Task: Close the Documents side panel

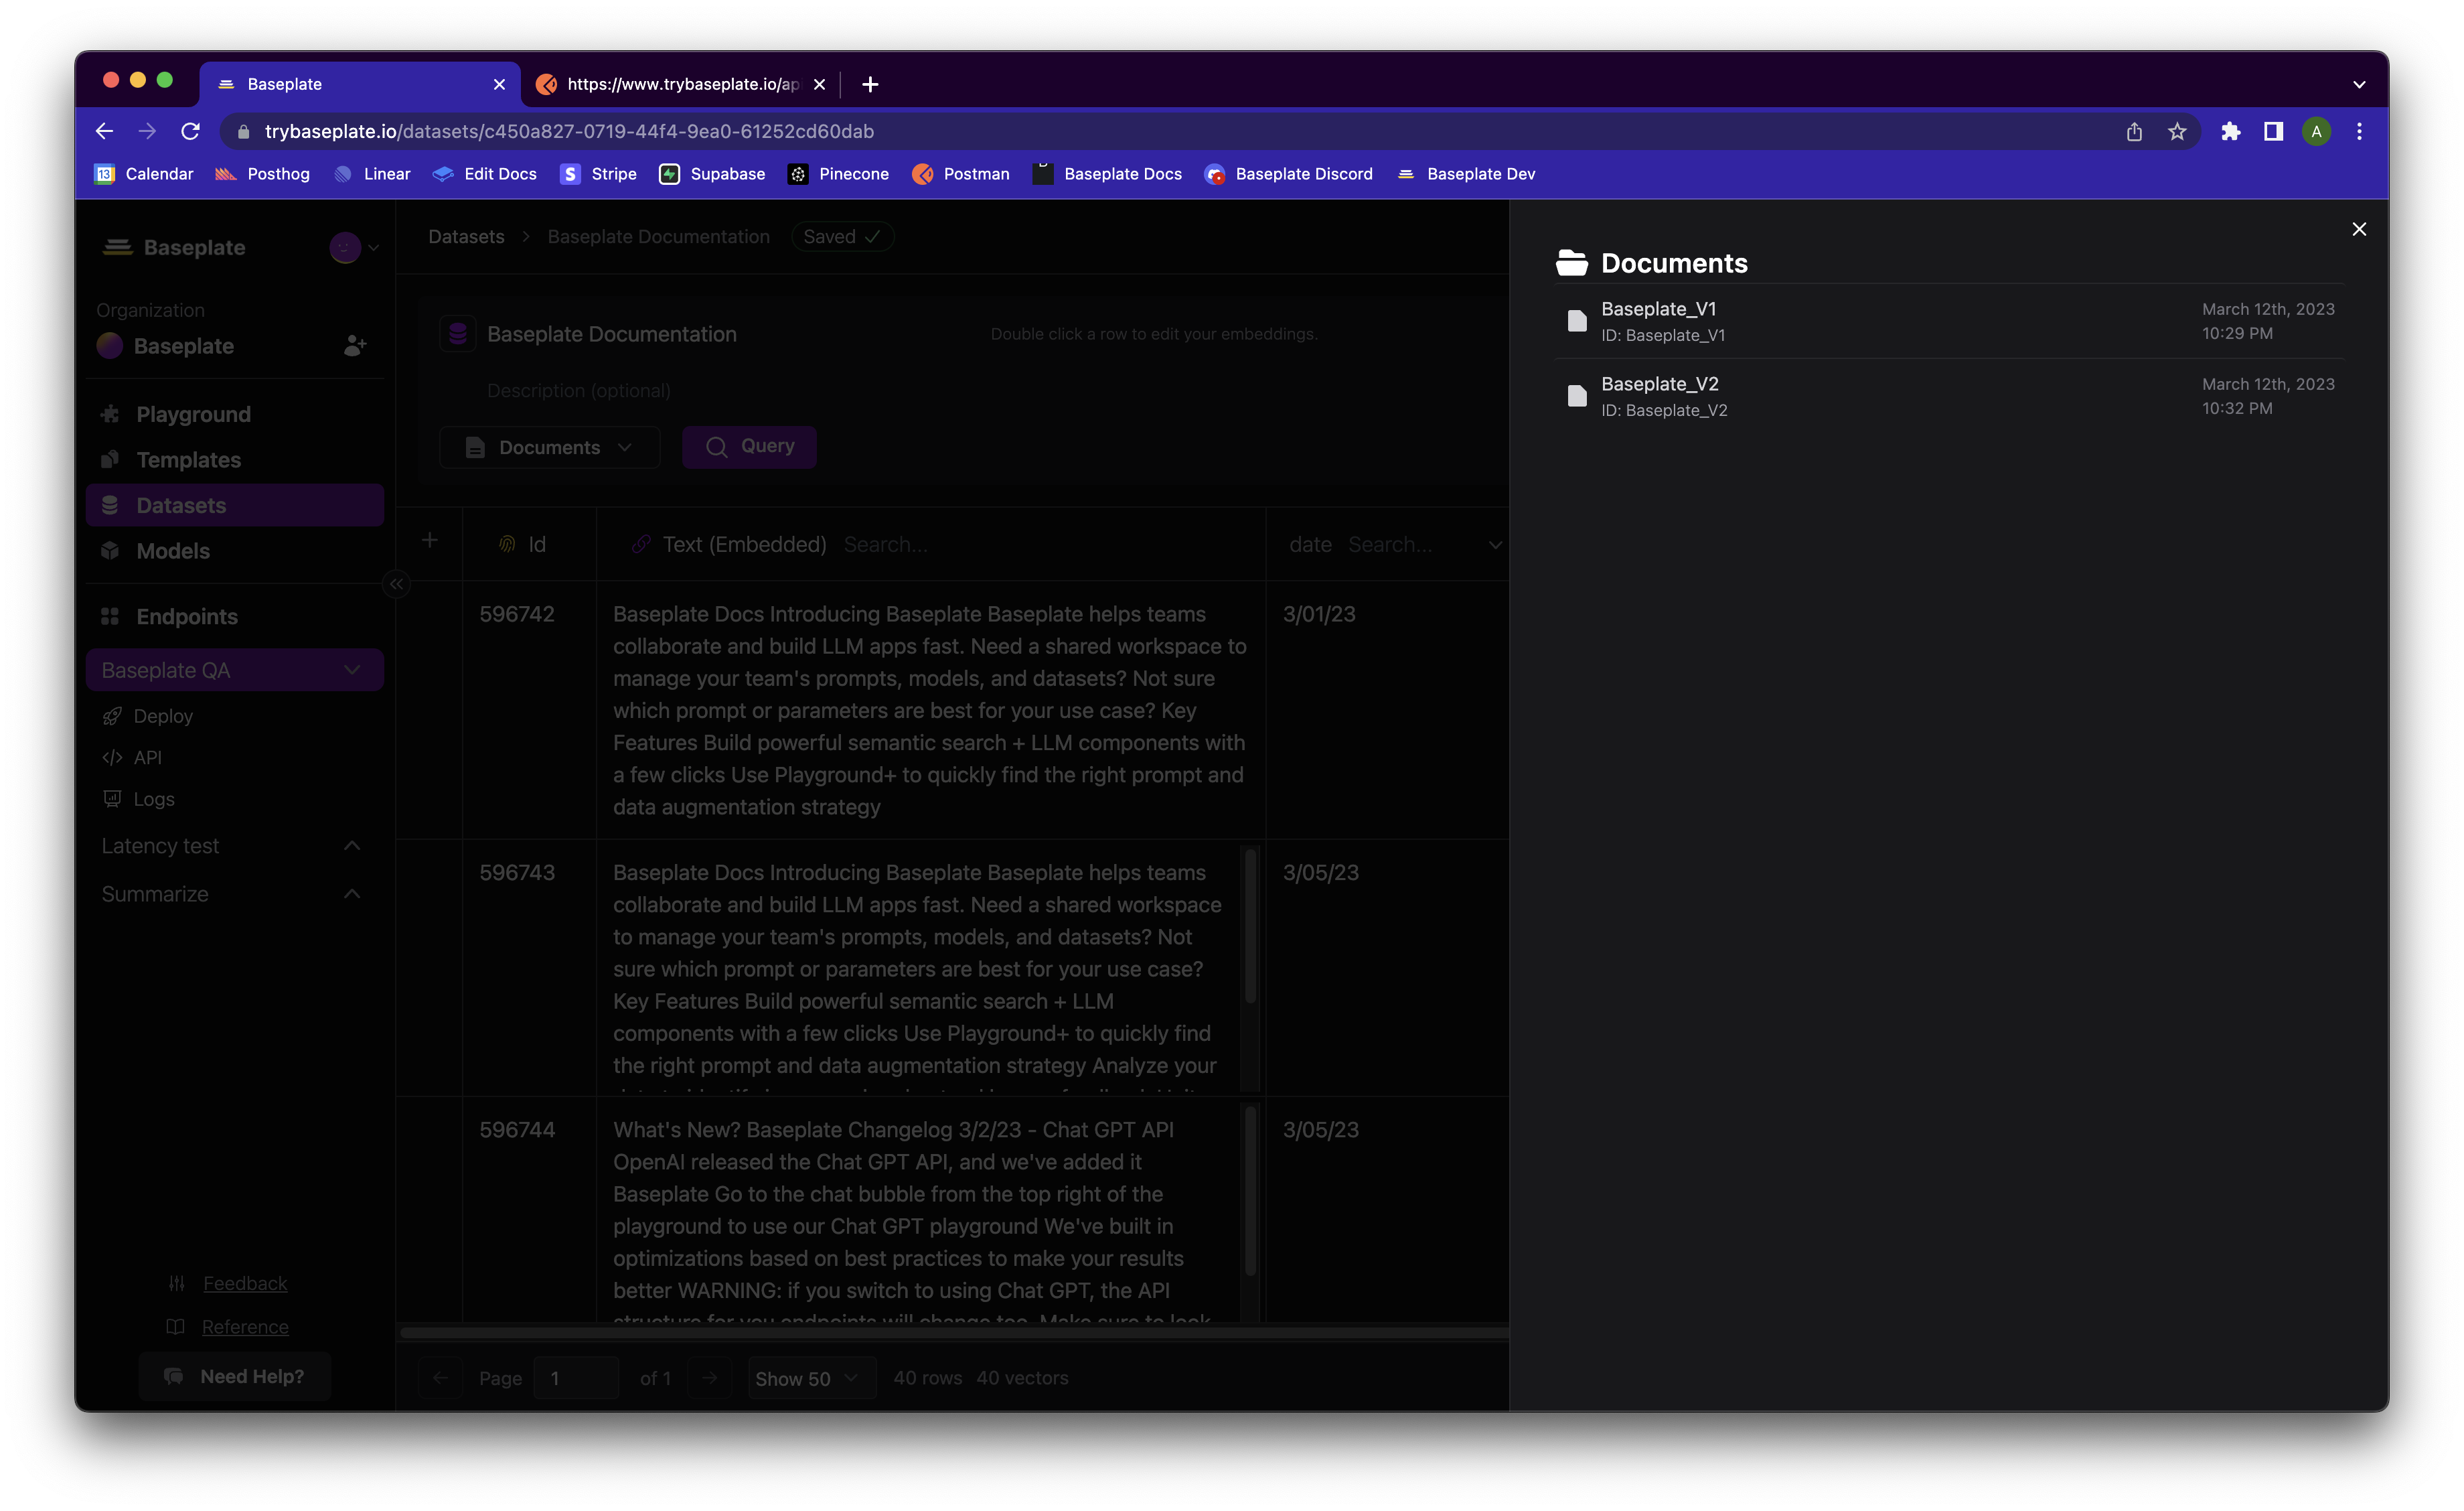Action: pyautogui.click(x=2358, y=230)
